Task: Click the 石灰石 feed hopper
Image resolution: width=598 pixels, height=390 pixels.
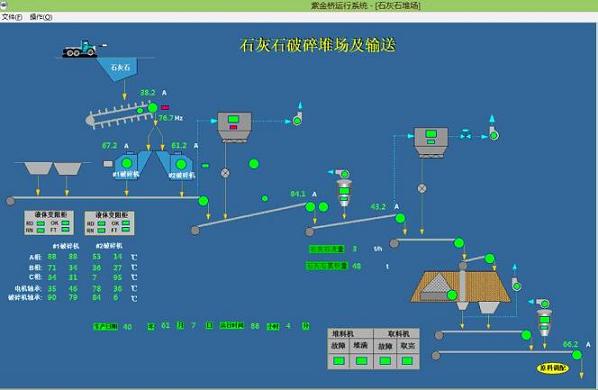Action: pos(118,69)
